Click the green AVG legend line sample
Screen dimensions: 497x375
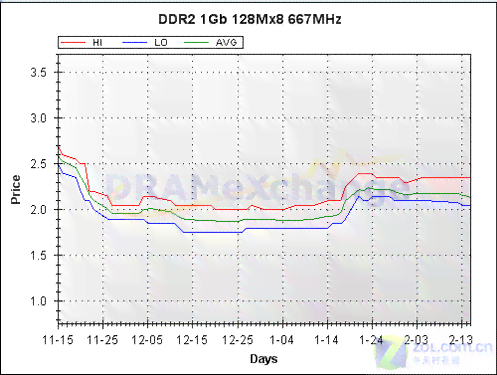(x=196, y=43)
